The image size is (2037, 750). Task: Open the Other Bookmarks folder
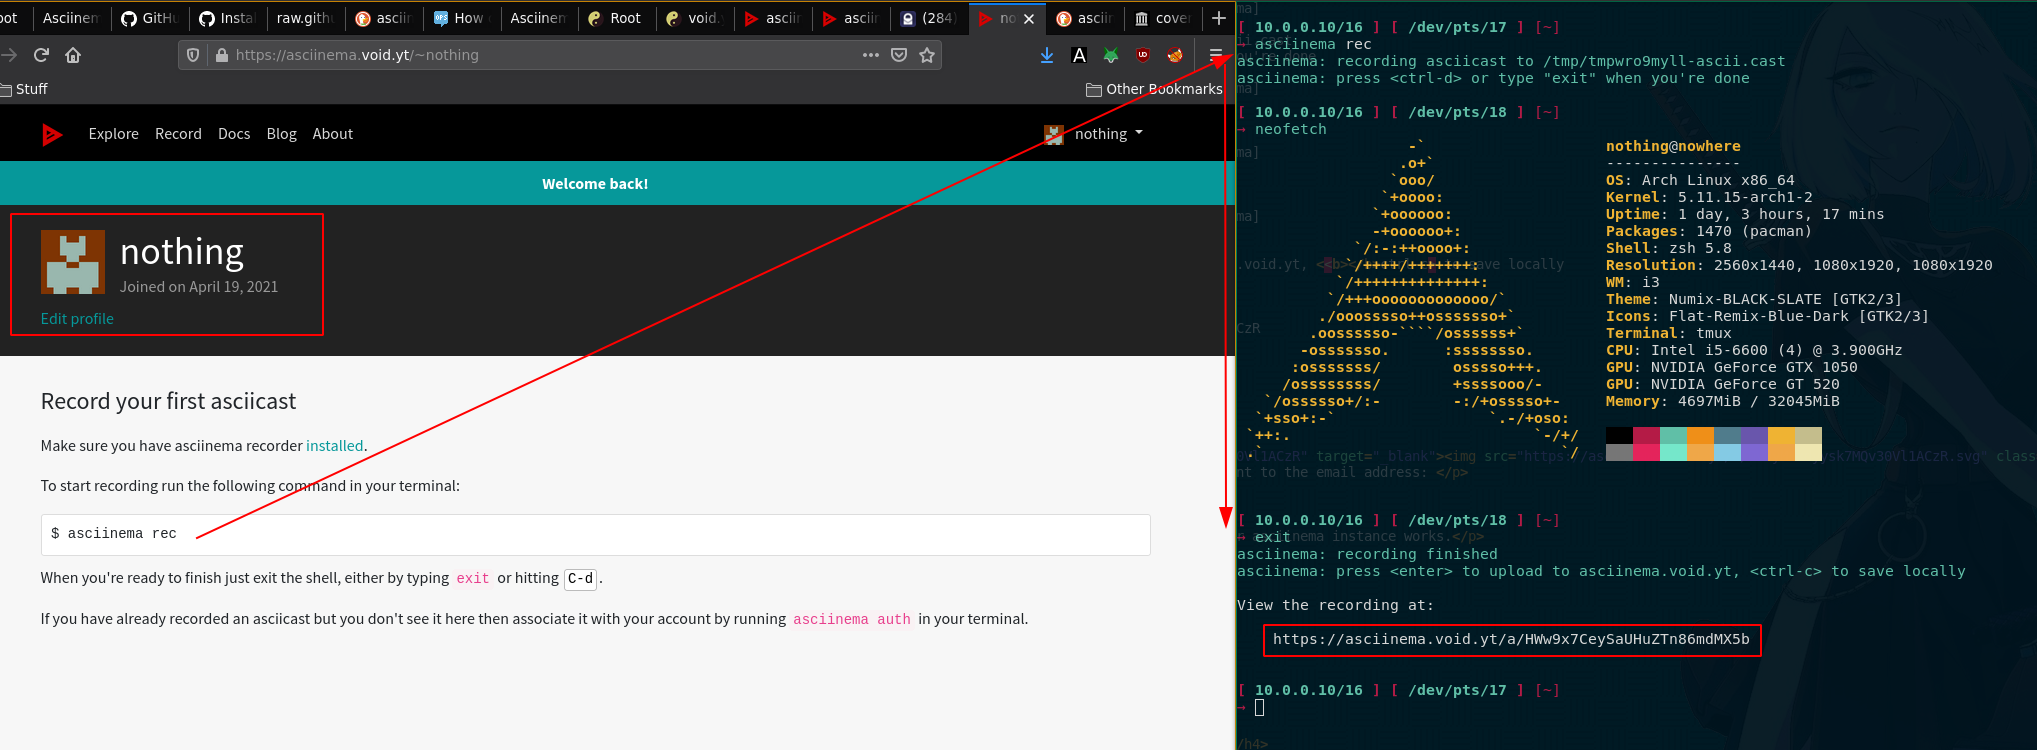(x=1154, y=89)
